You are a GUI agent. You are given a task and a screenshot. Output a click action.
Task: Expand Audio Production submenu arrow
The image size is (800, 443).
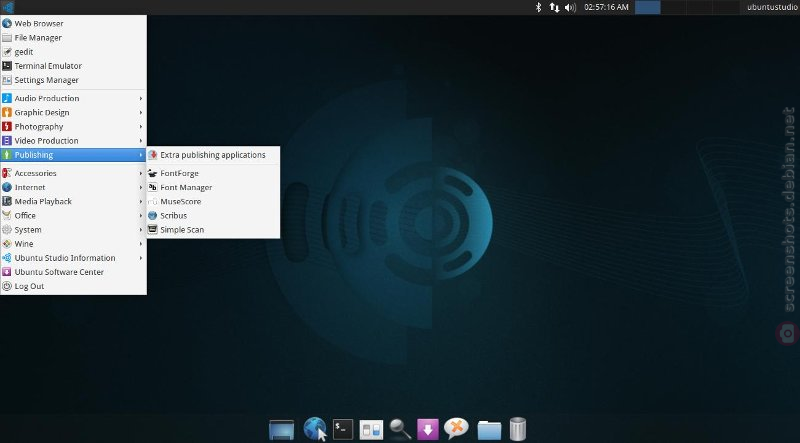(x=141, y=98)
